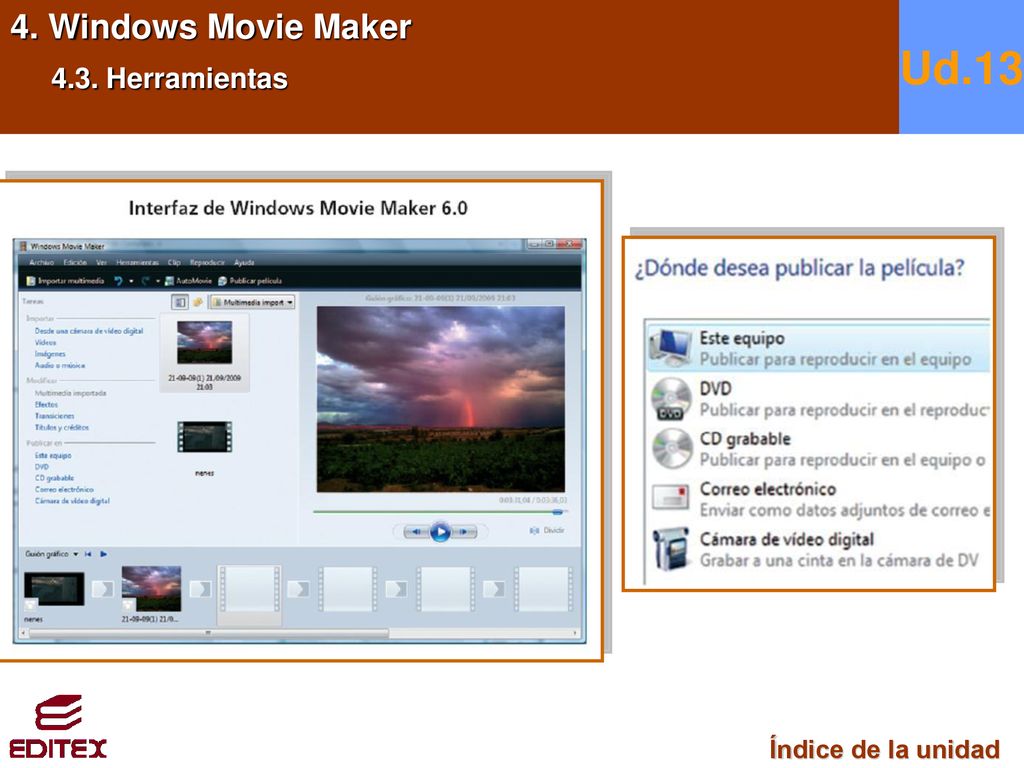Viewport: 1024px width, 768px height.
Task: Click the storyboard scroll left arrow
Action: click(24, 633)
